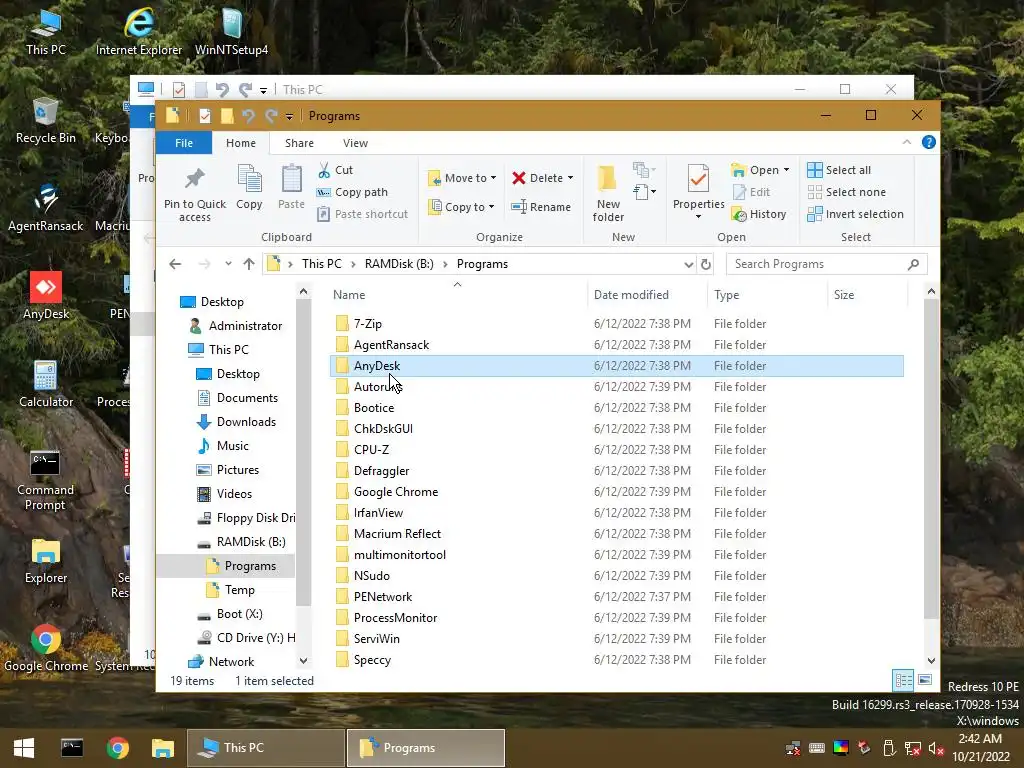1024x768 pixels.
Task: Expand the Delete dropdown arrow
Action: 570,178
